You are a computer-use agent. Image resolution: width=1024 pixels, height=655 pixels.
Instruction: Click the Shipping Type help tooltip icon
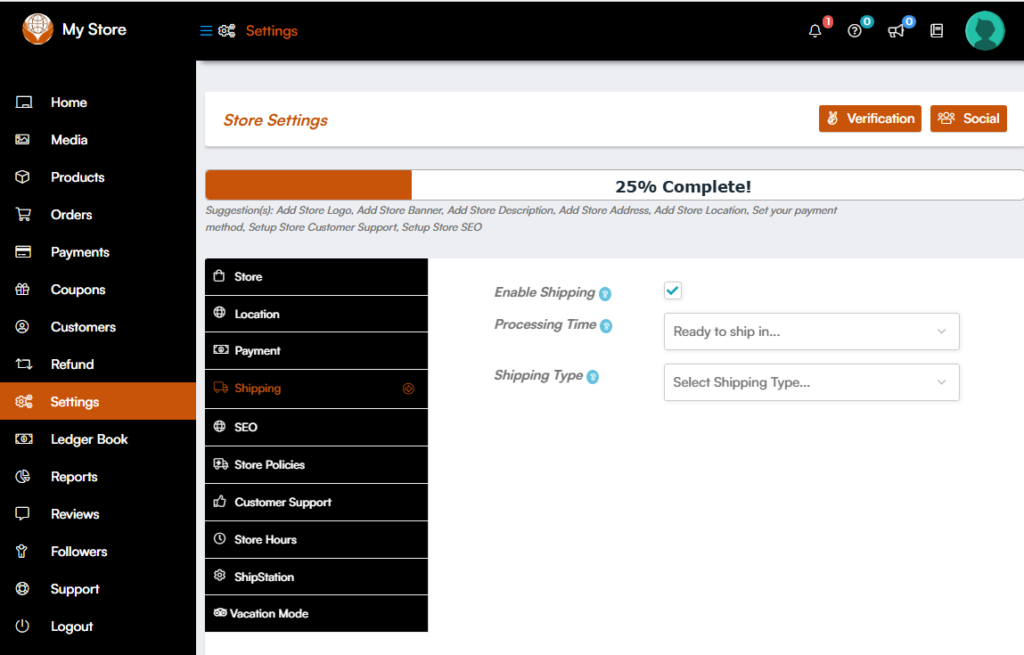click(x=593, y=377)
